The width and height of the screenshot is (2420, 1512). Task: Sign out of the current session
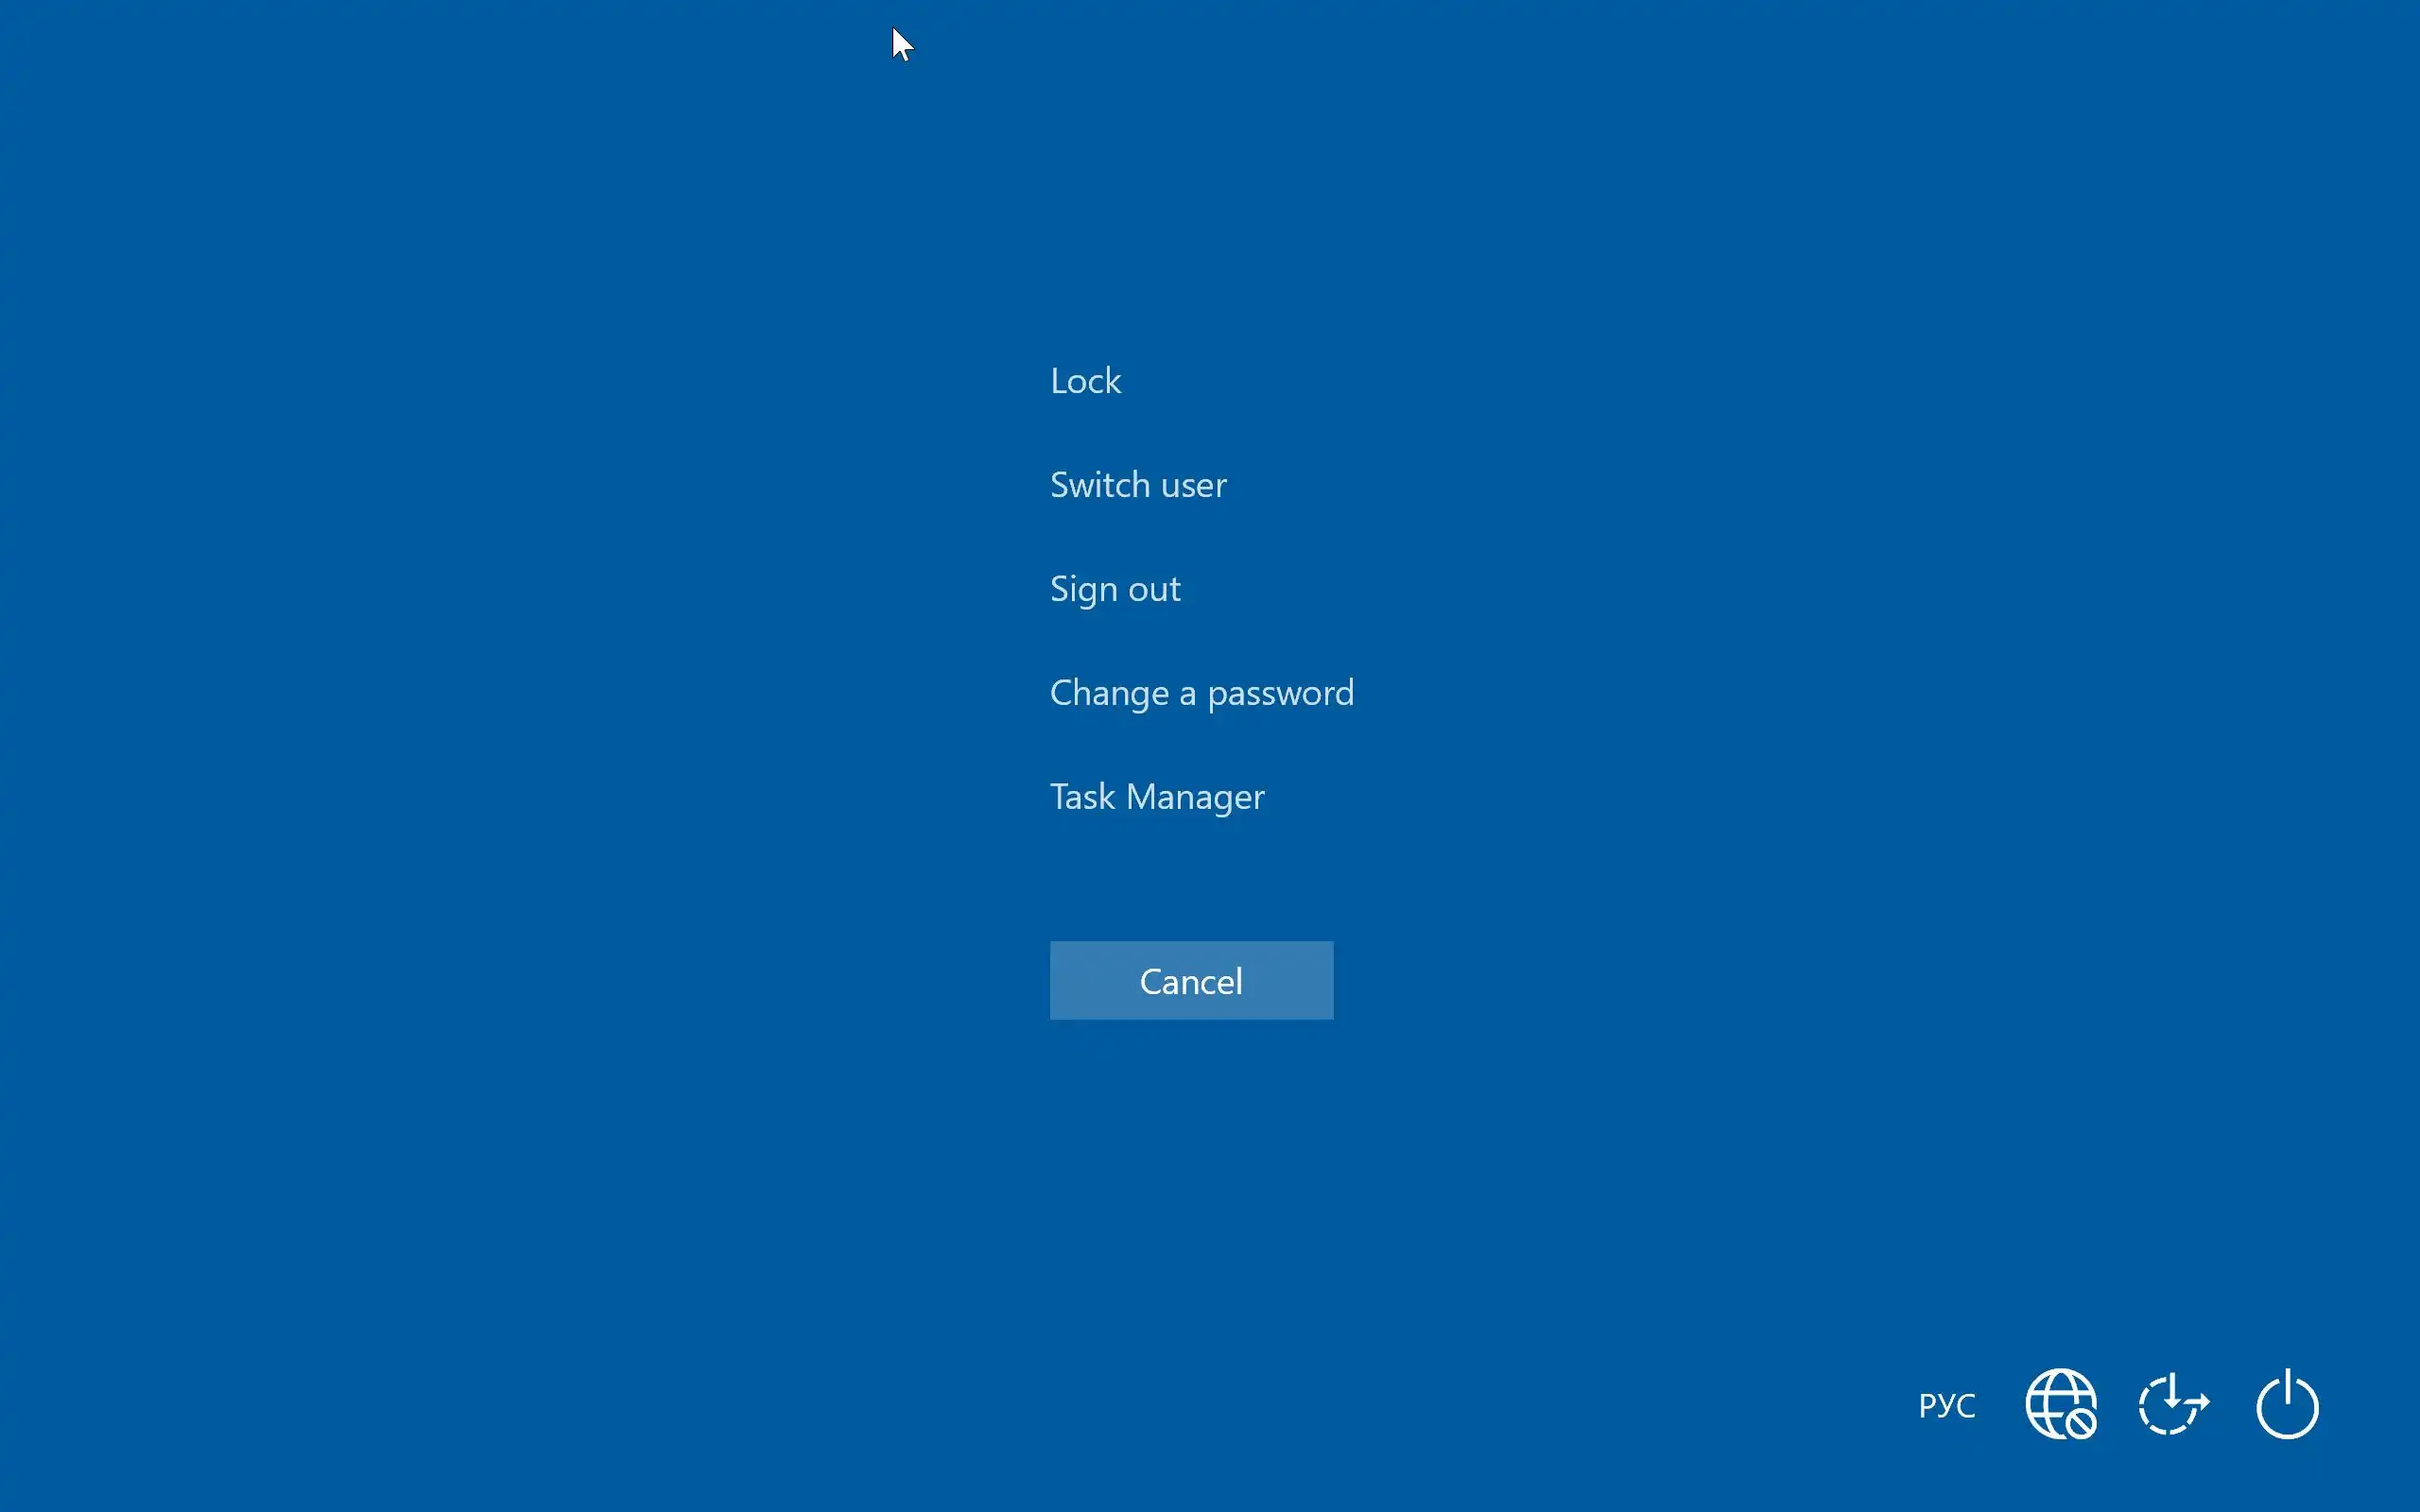(1114, 589)
